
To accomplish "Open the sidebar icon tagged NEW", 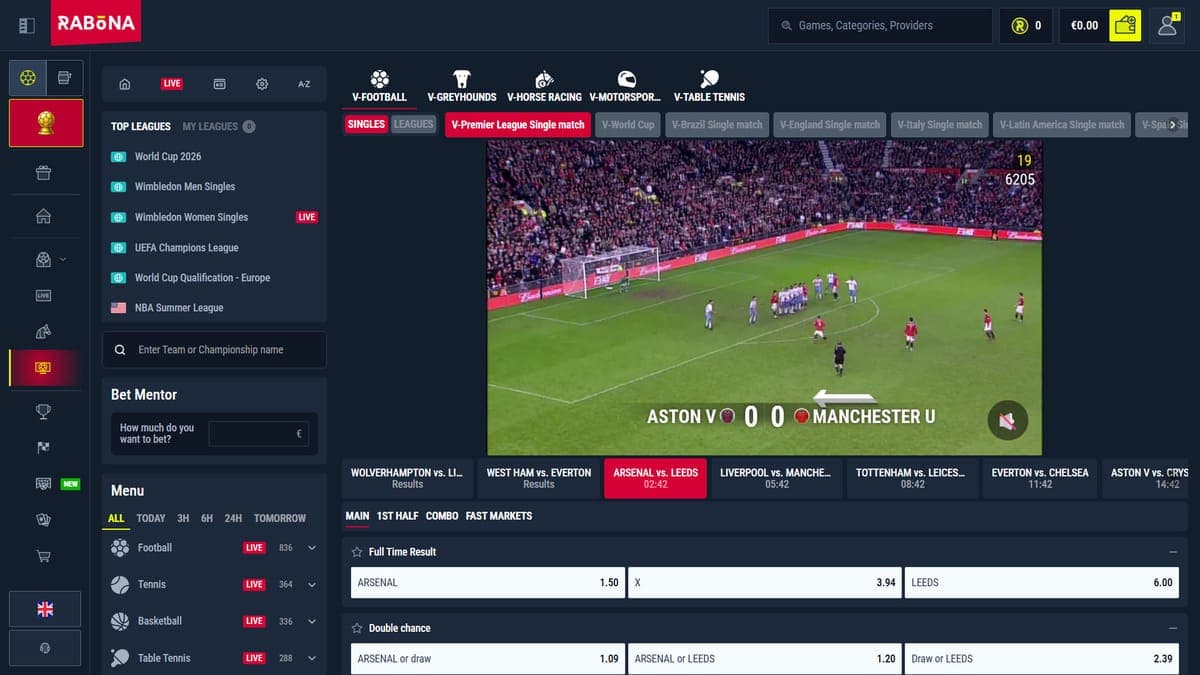I will [43, 483].
